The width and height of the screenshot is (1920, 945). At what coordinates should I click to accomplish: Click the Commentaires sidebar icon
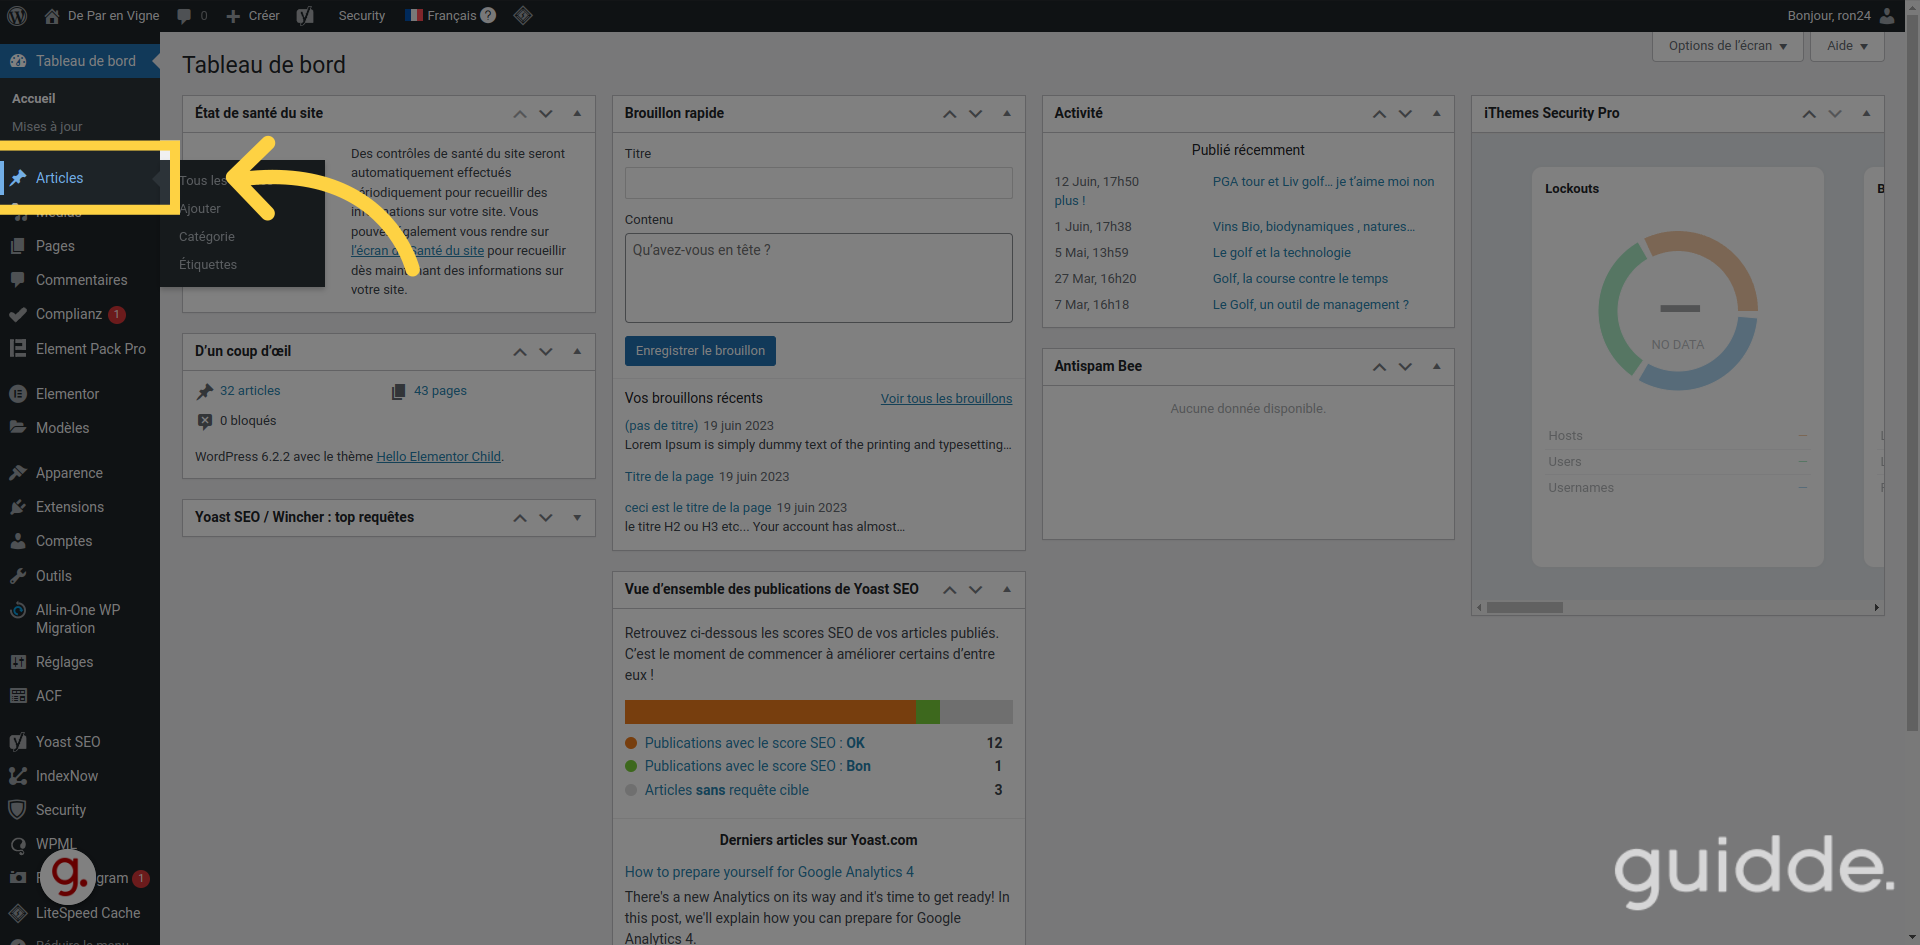pyautogui.click(x=17, y=280)
